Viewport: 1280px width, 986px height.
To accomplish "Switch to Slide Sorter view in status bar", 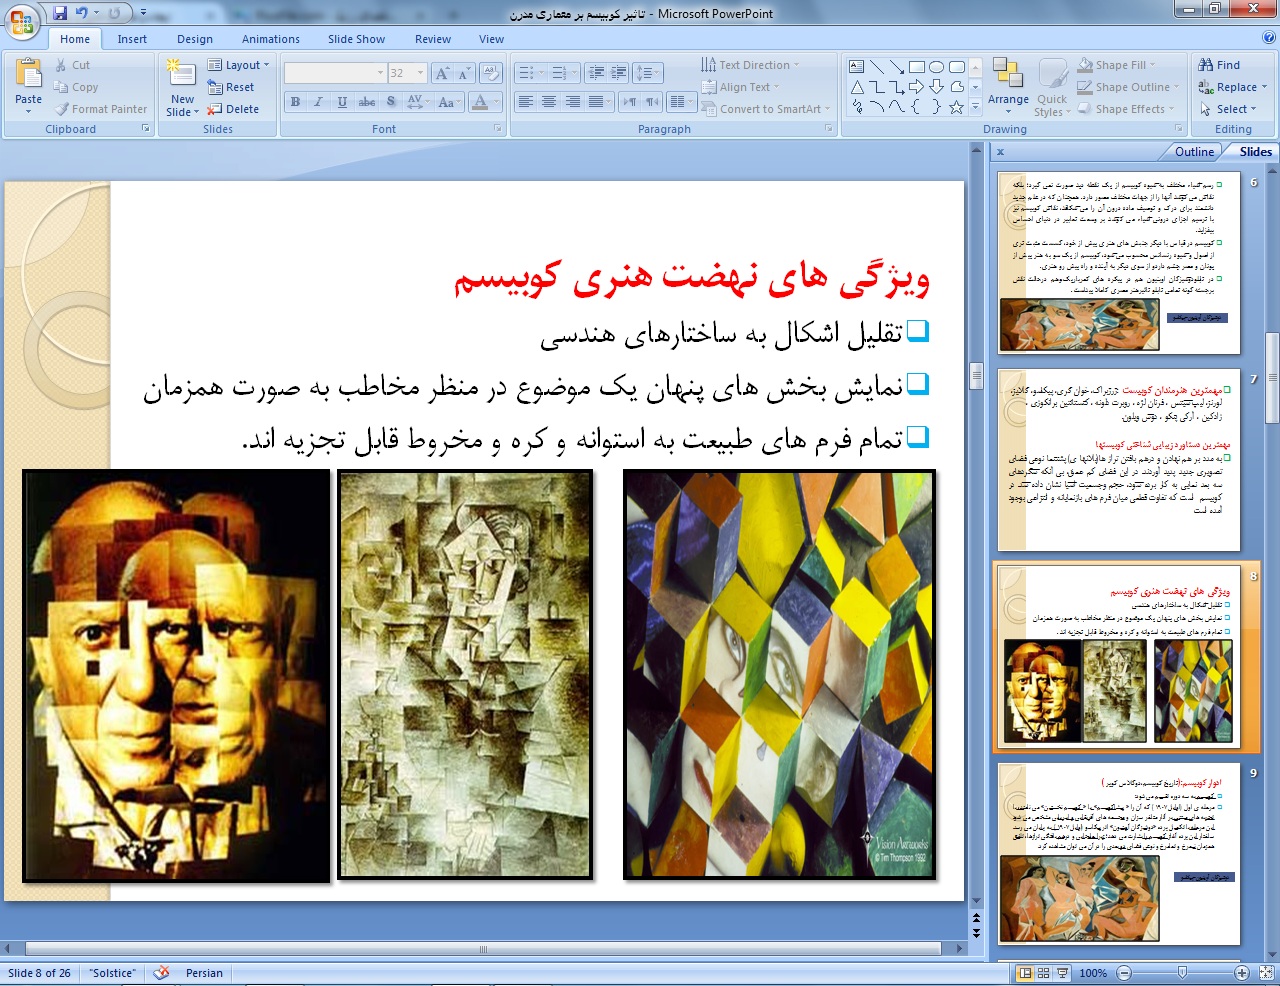I will point(1044,973).
